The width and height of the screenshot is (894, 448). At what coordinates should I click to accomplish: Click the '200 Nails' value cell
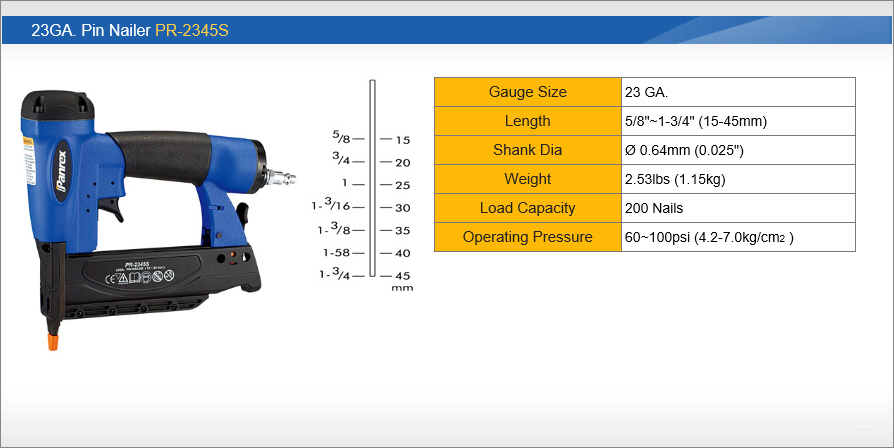[x=738, y=208]
